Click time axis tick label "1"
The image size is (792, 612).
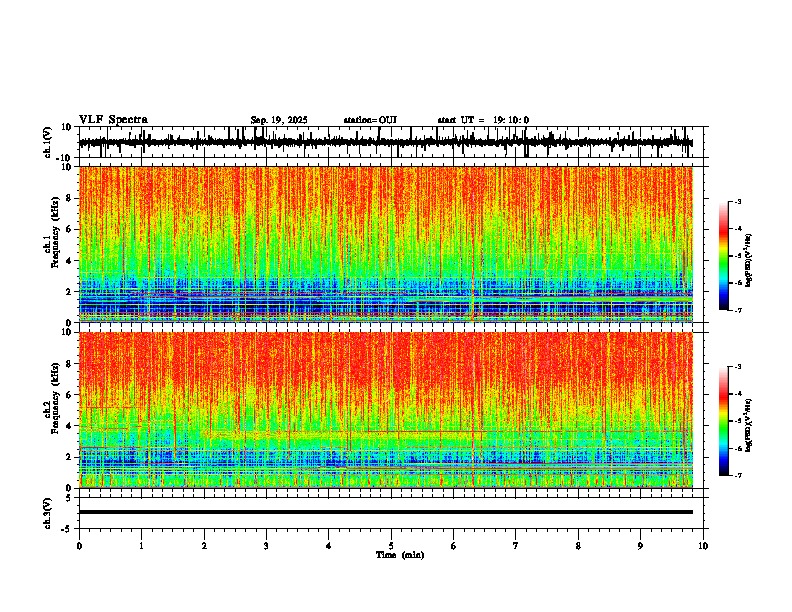tap(141, 546)
